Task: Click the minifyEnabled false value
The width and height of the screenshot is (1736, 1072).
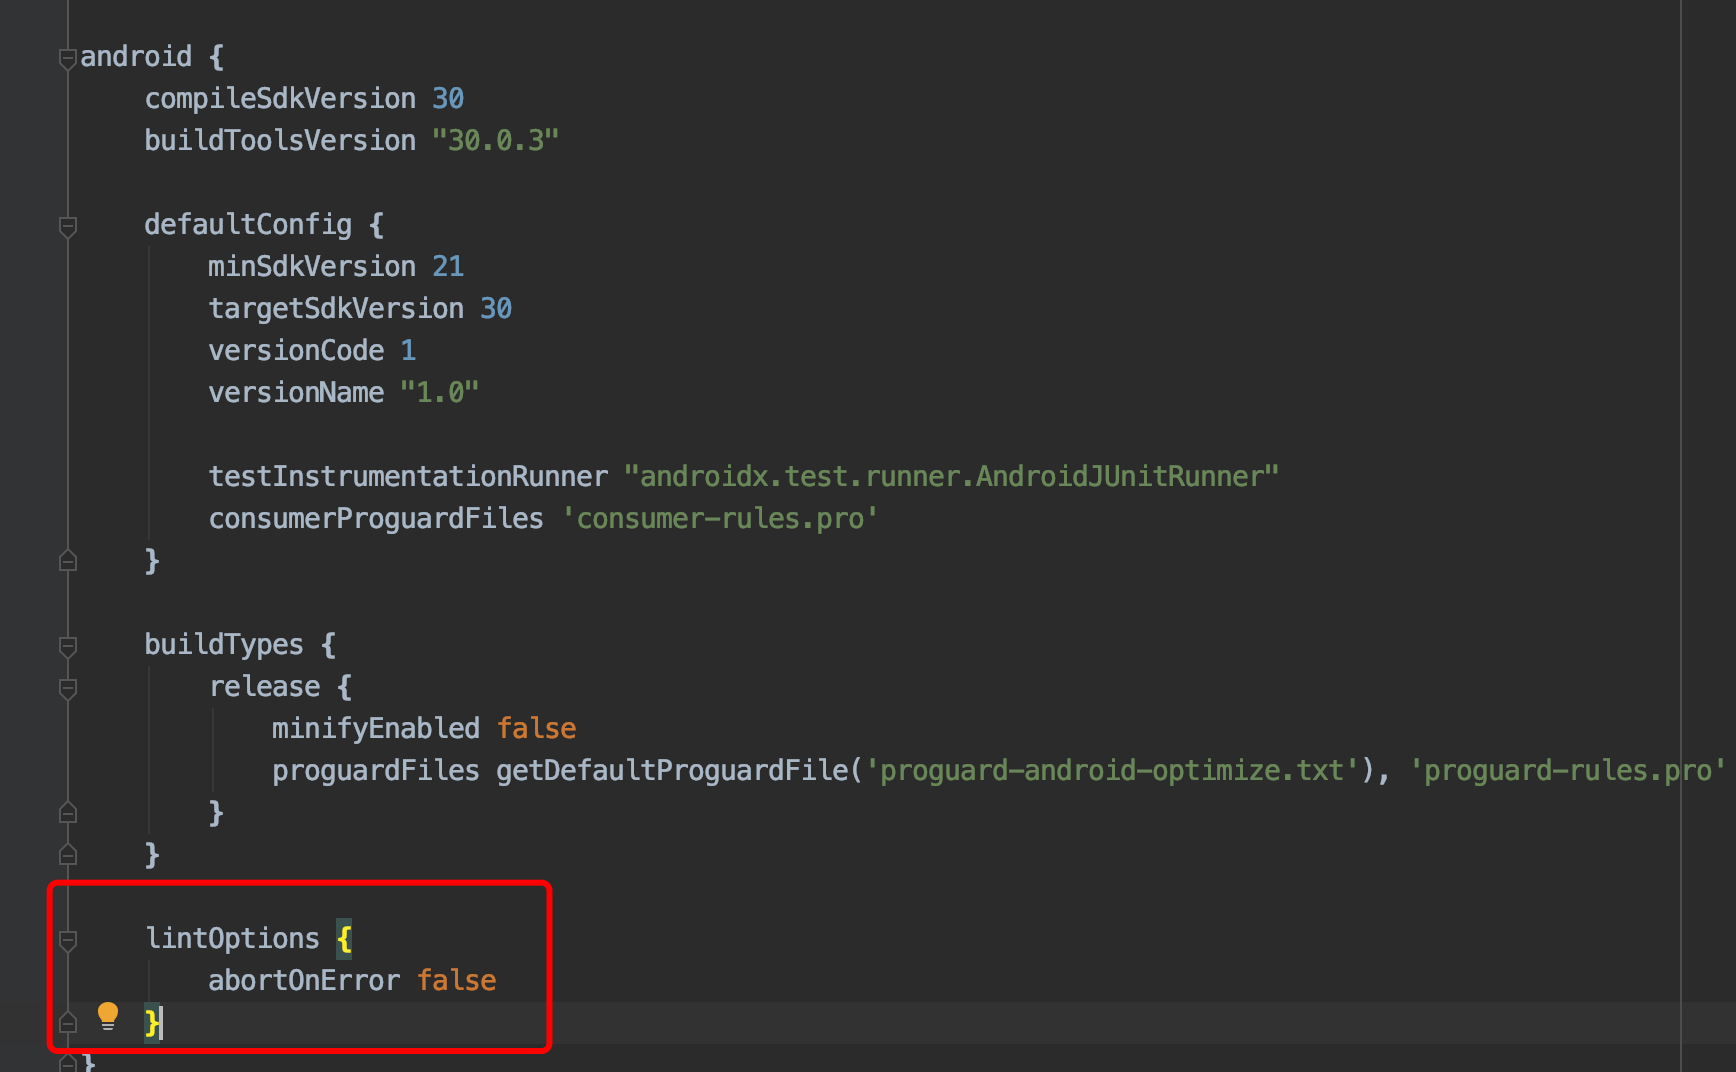Action: (536, 728)
